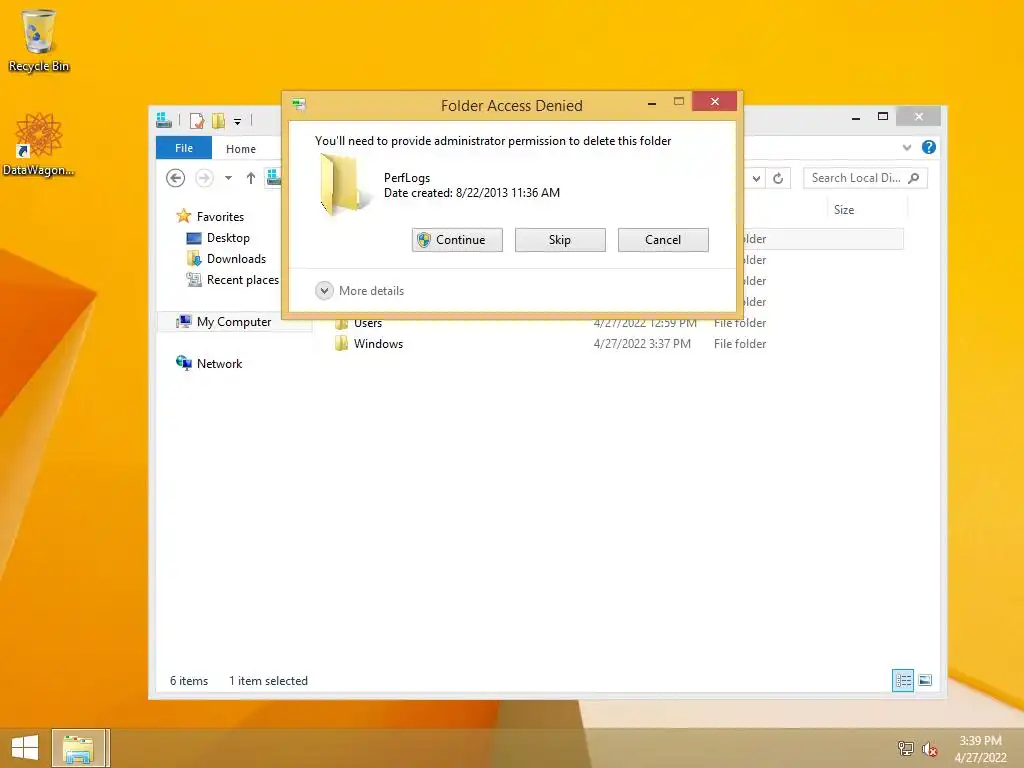Screen dimensions: 1024x768
Task: Click File Explorer on the taskbar
Action: click(78, 748)
